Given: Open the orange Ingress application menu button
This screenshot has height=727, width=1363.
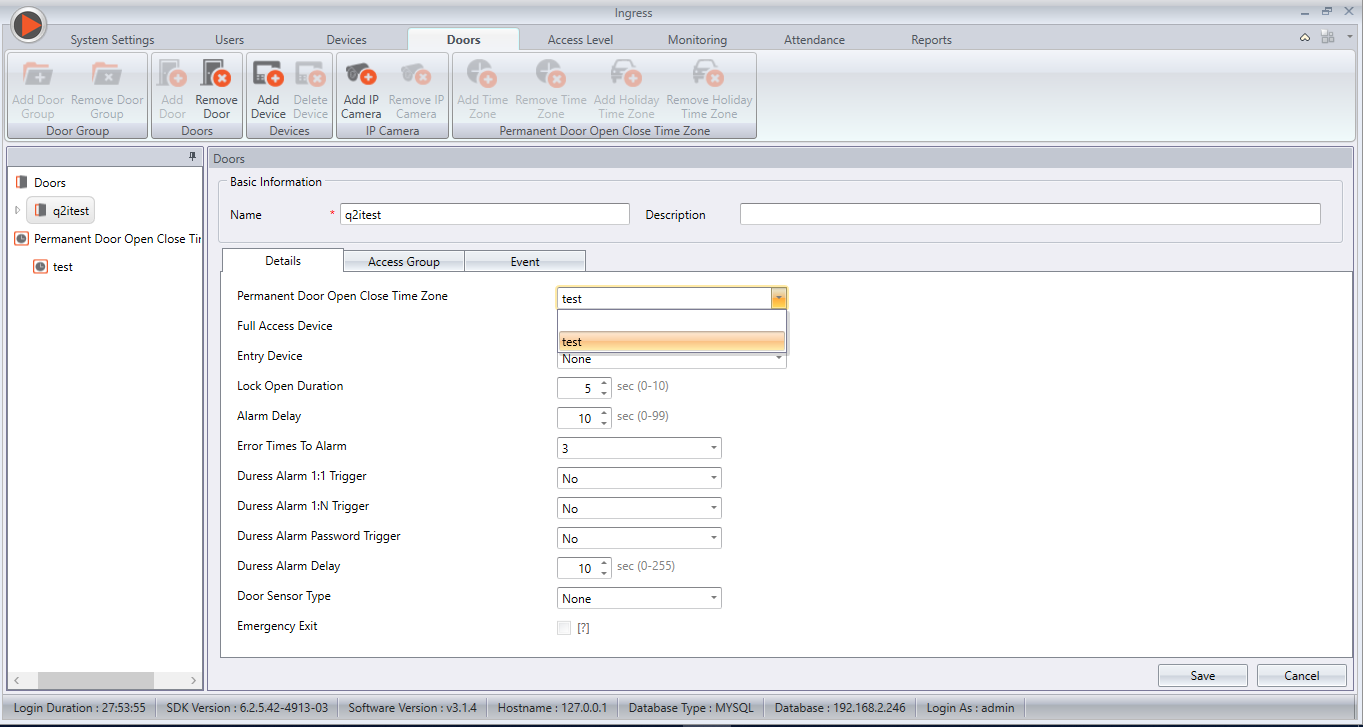Looking at the screenshot, I should pyautogui.click(x=29, y=24).
